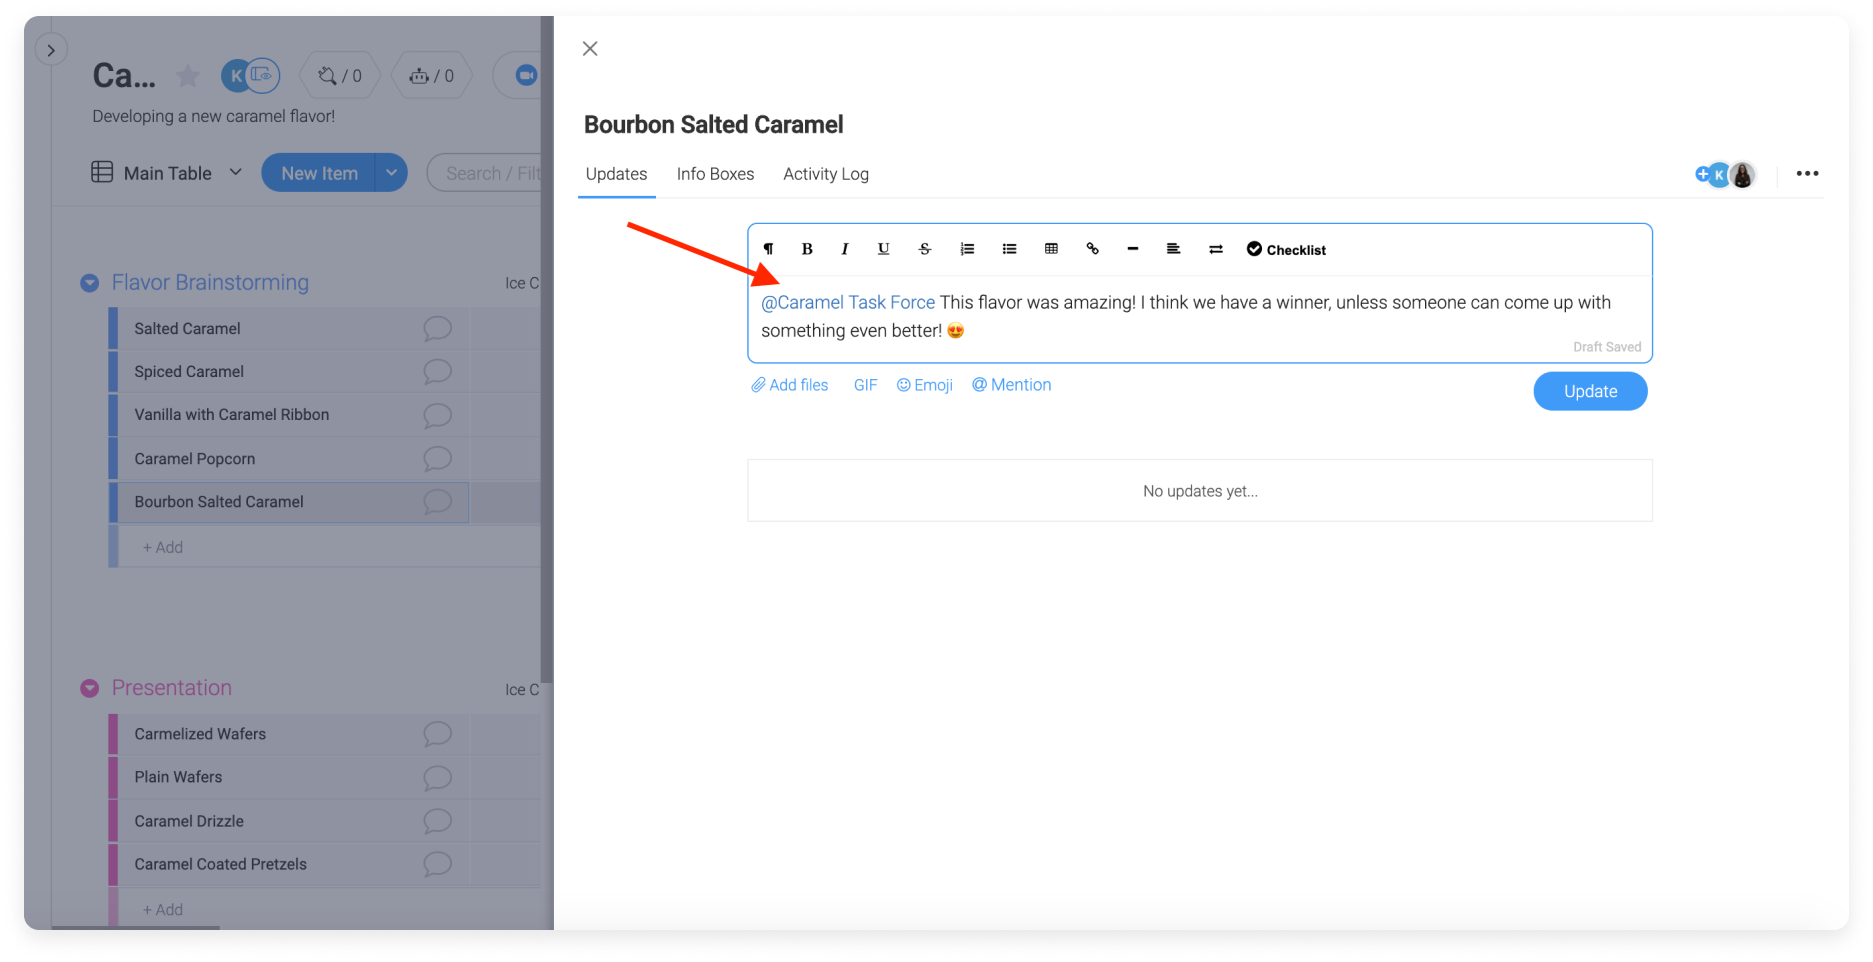
Task: Open the board members avatar icon
Action: tap(250, 75)
